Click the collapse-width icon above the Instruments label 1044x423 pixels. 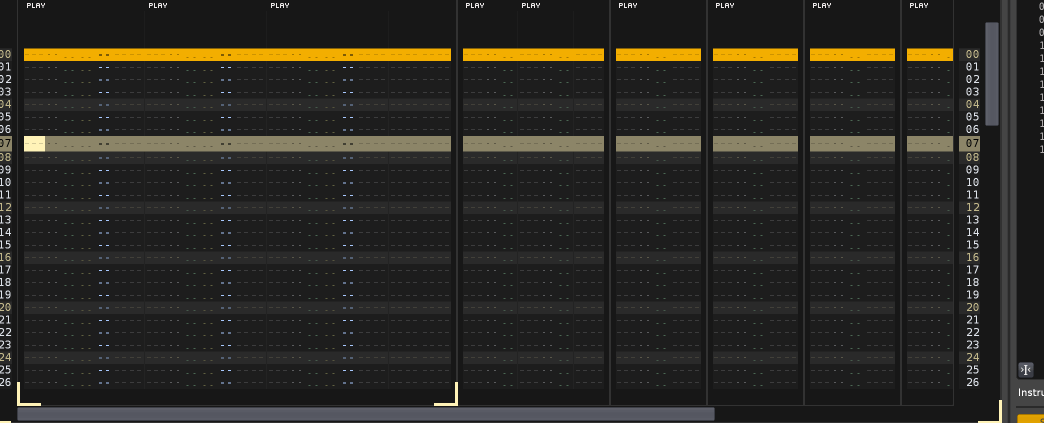[x=1024, y=370]
